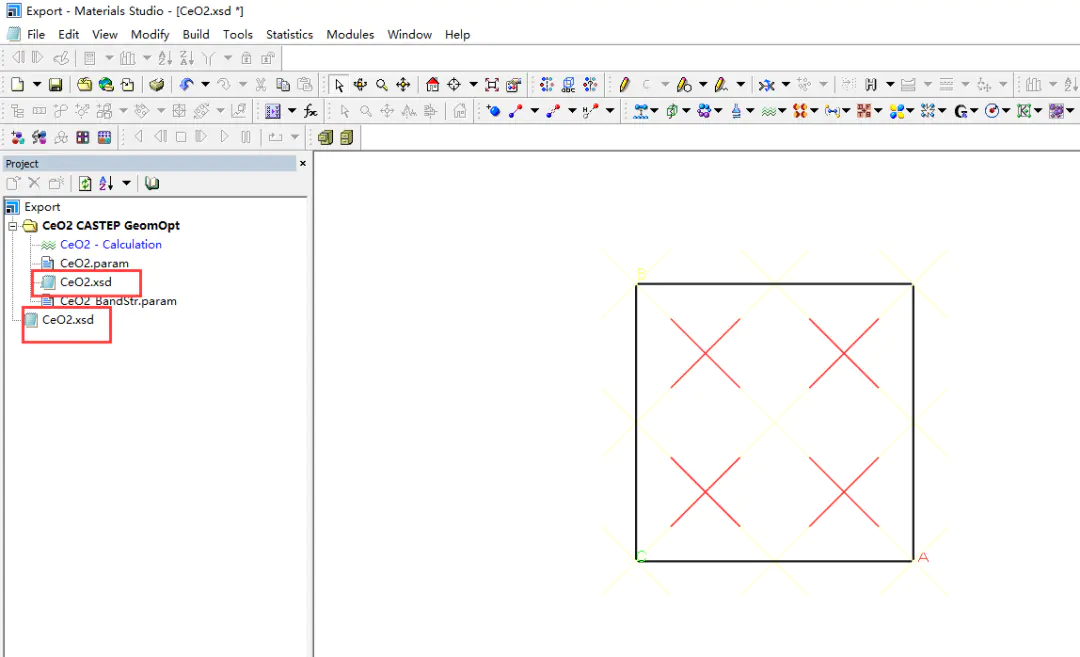Select CeO2 BandStr.param file
The width and height of the screenshot is (1080, 657).
click(118, 301)
